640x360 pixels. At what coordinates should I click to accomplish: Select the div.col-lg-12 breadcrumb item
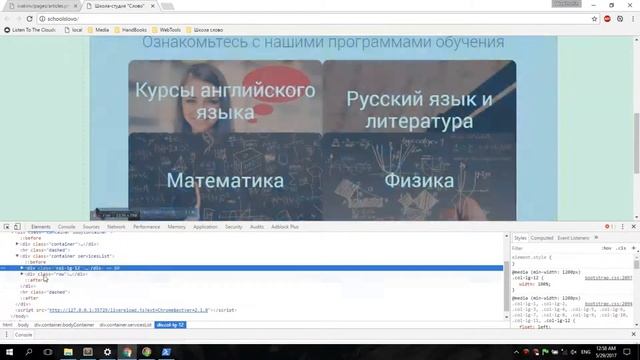point(170,325)
